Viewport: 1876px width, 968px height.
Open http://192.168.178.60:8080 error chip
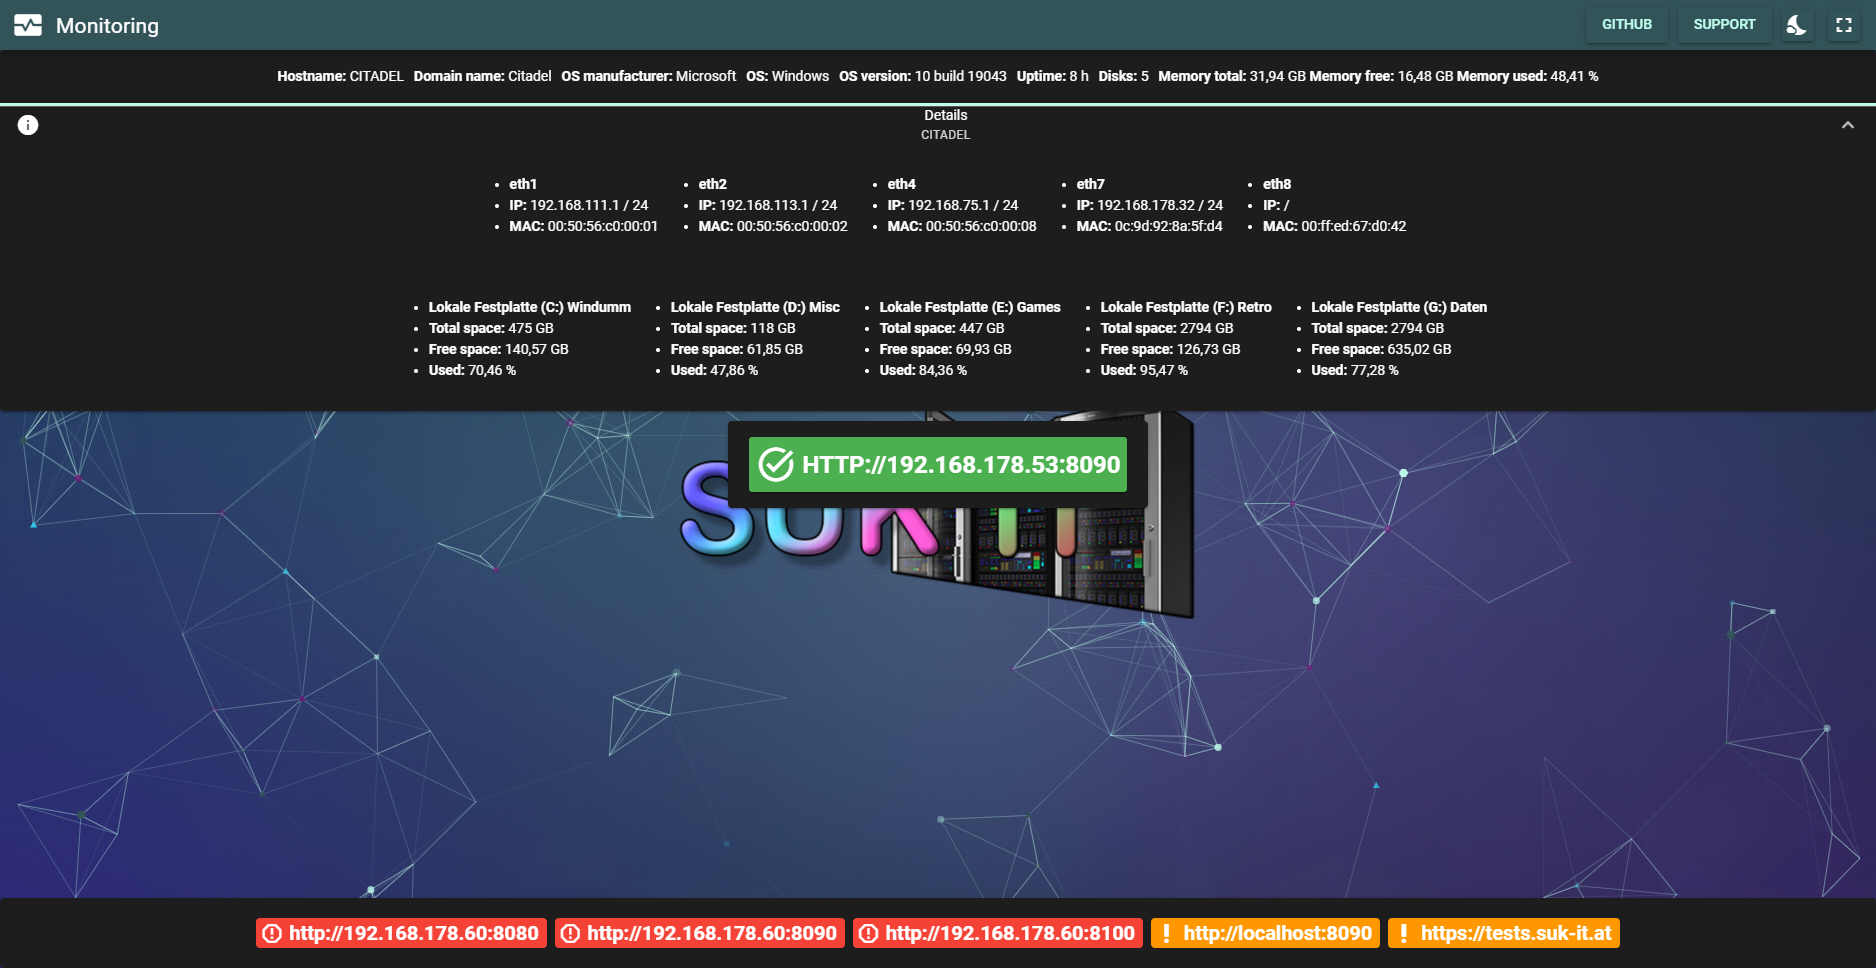point(401,933)
